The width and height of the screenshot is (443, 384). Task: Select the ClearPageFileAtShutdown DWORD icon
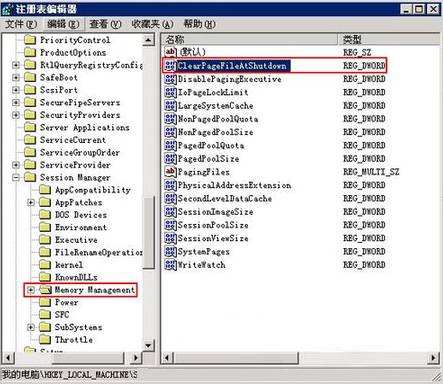click(x=170, y=66)
